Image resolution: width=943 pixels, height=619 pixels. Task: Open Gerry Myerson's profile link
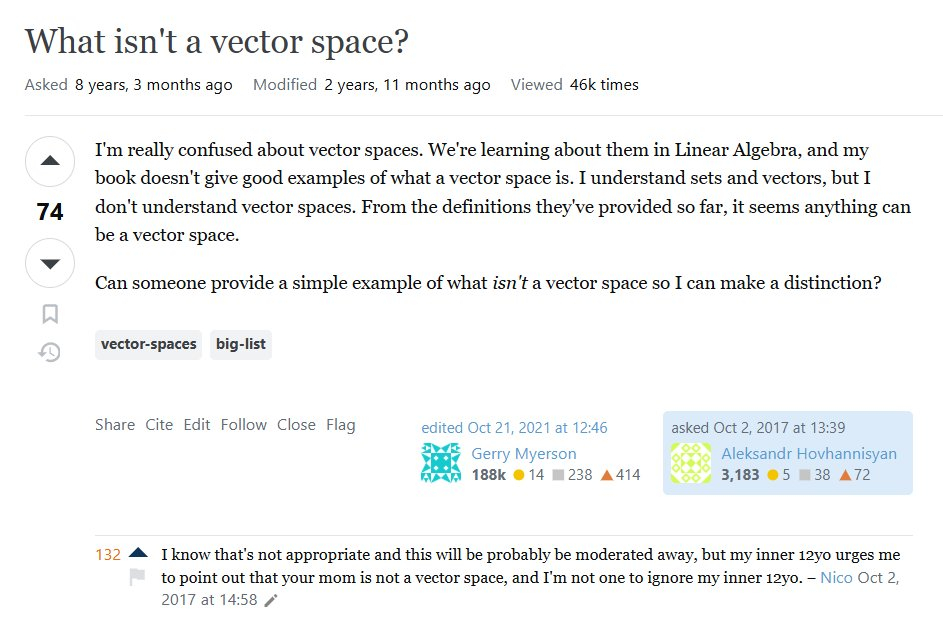524,454
